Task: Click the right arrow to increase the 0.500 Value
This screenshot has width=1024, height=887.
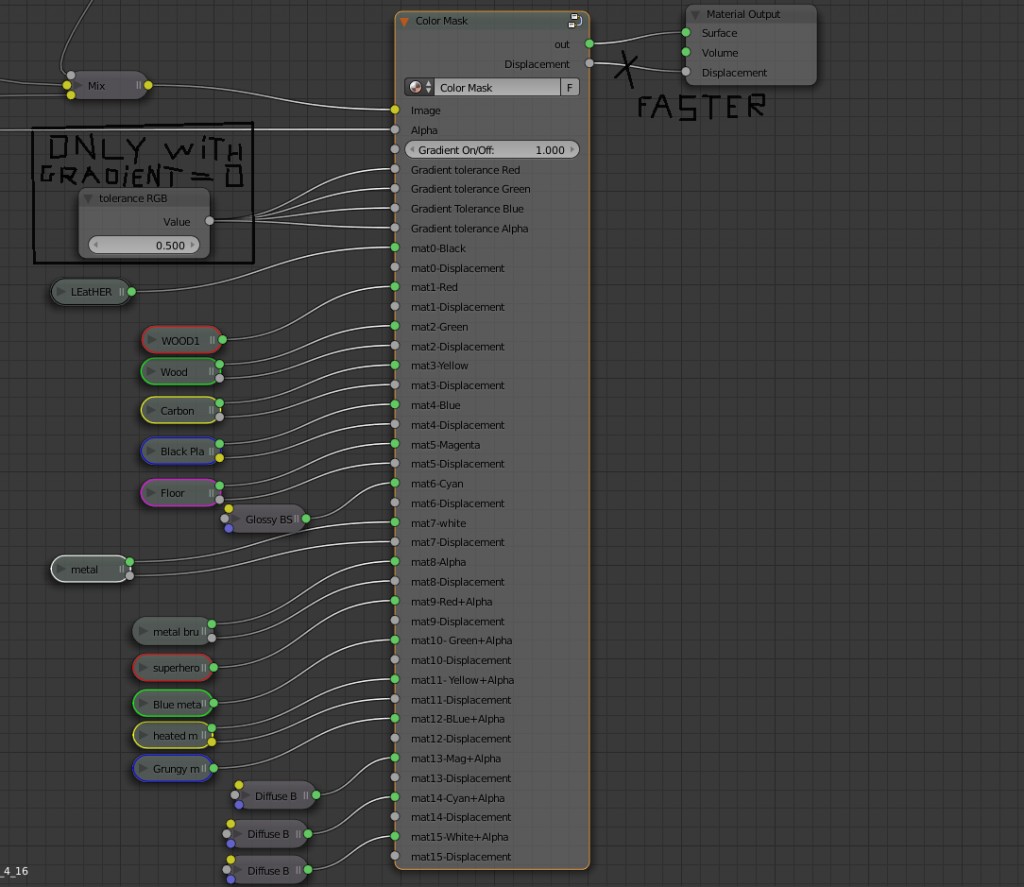Action: tap(192, 243)
